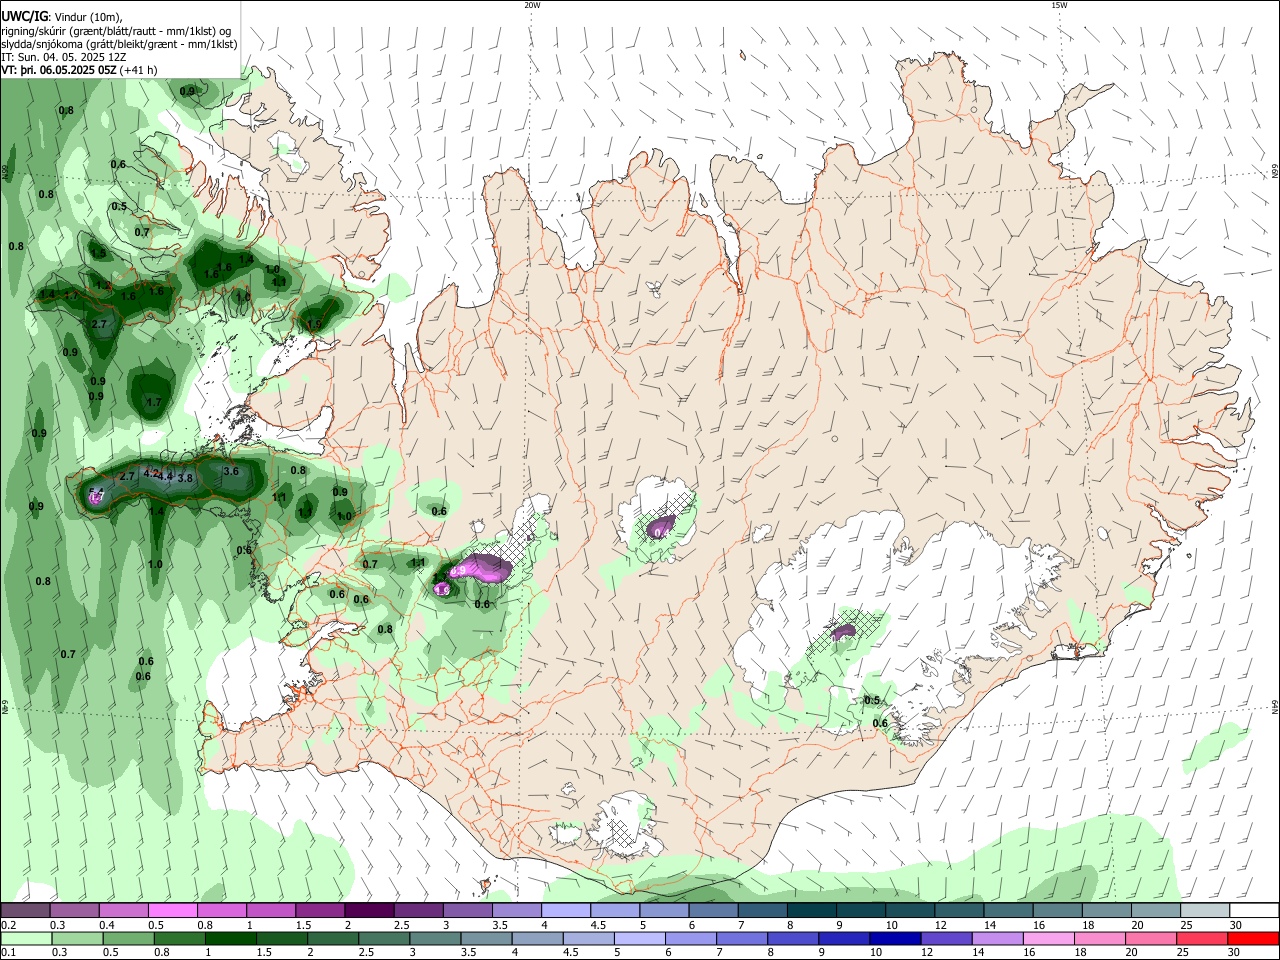Click the '3.6' precipitation value on the map

pyautogui.click(x=231, y=471)
